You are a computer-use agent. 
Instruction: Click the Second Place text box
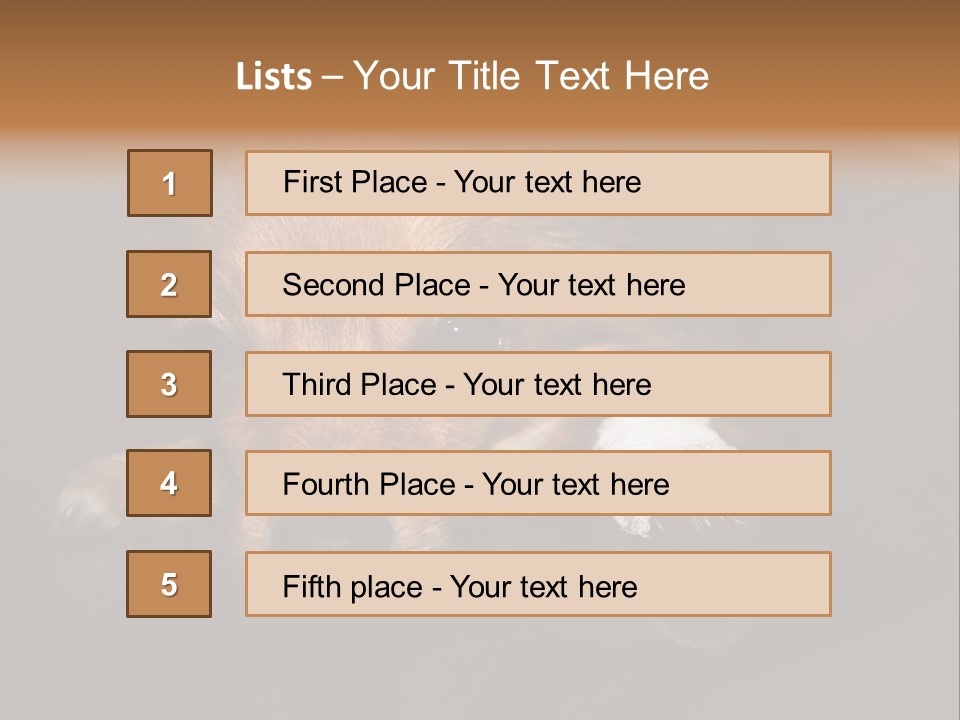[x=538, y=284]
